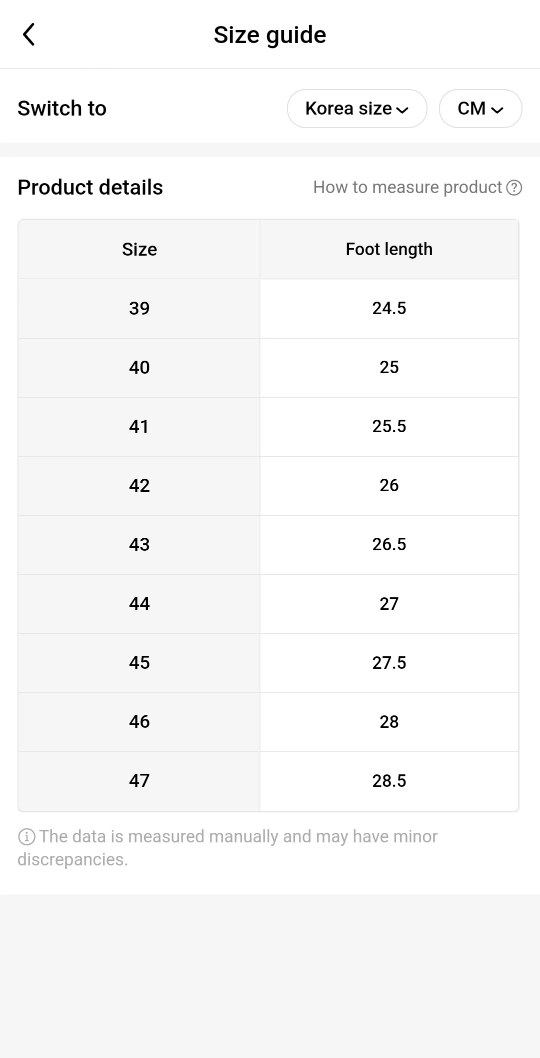Click the info icon beside disclaimer
Viewport: 540px width, 1058px height.
pos(26,837)
